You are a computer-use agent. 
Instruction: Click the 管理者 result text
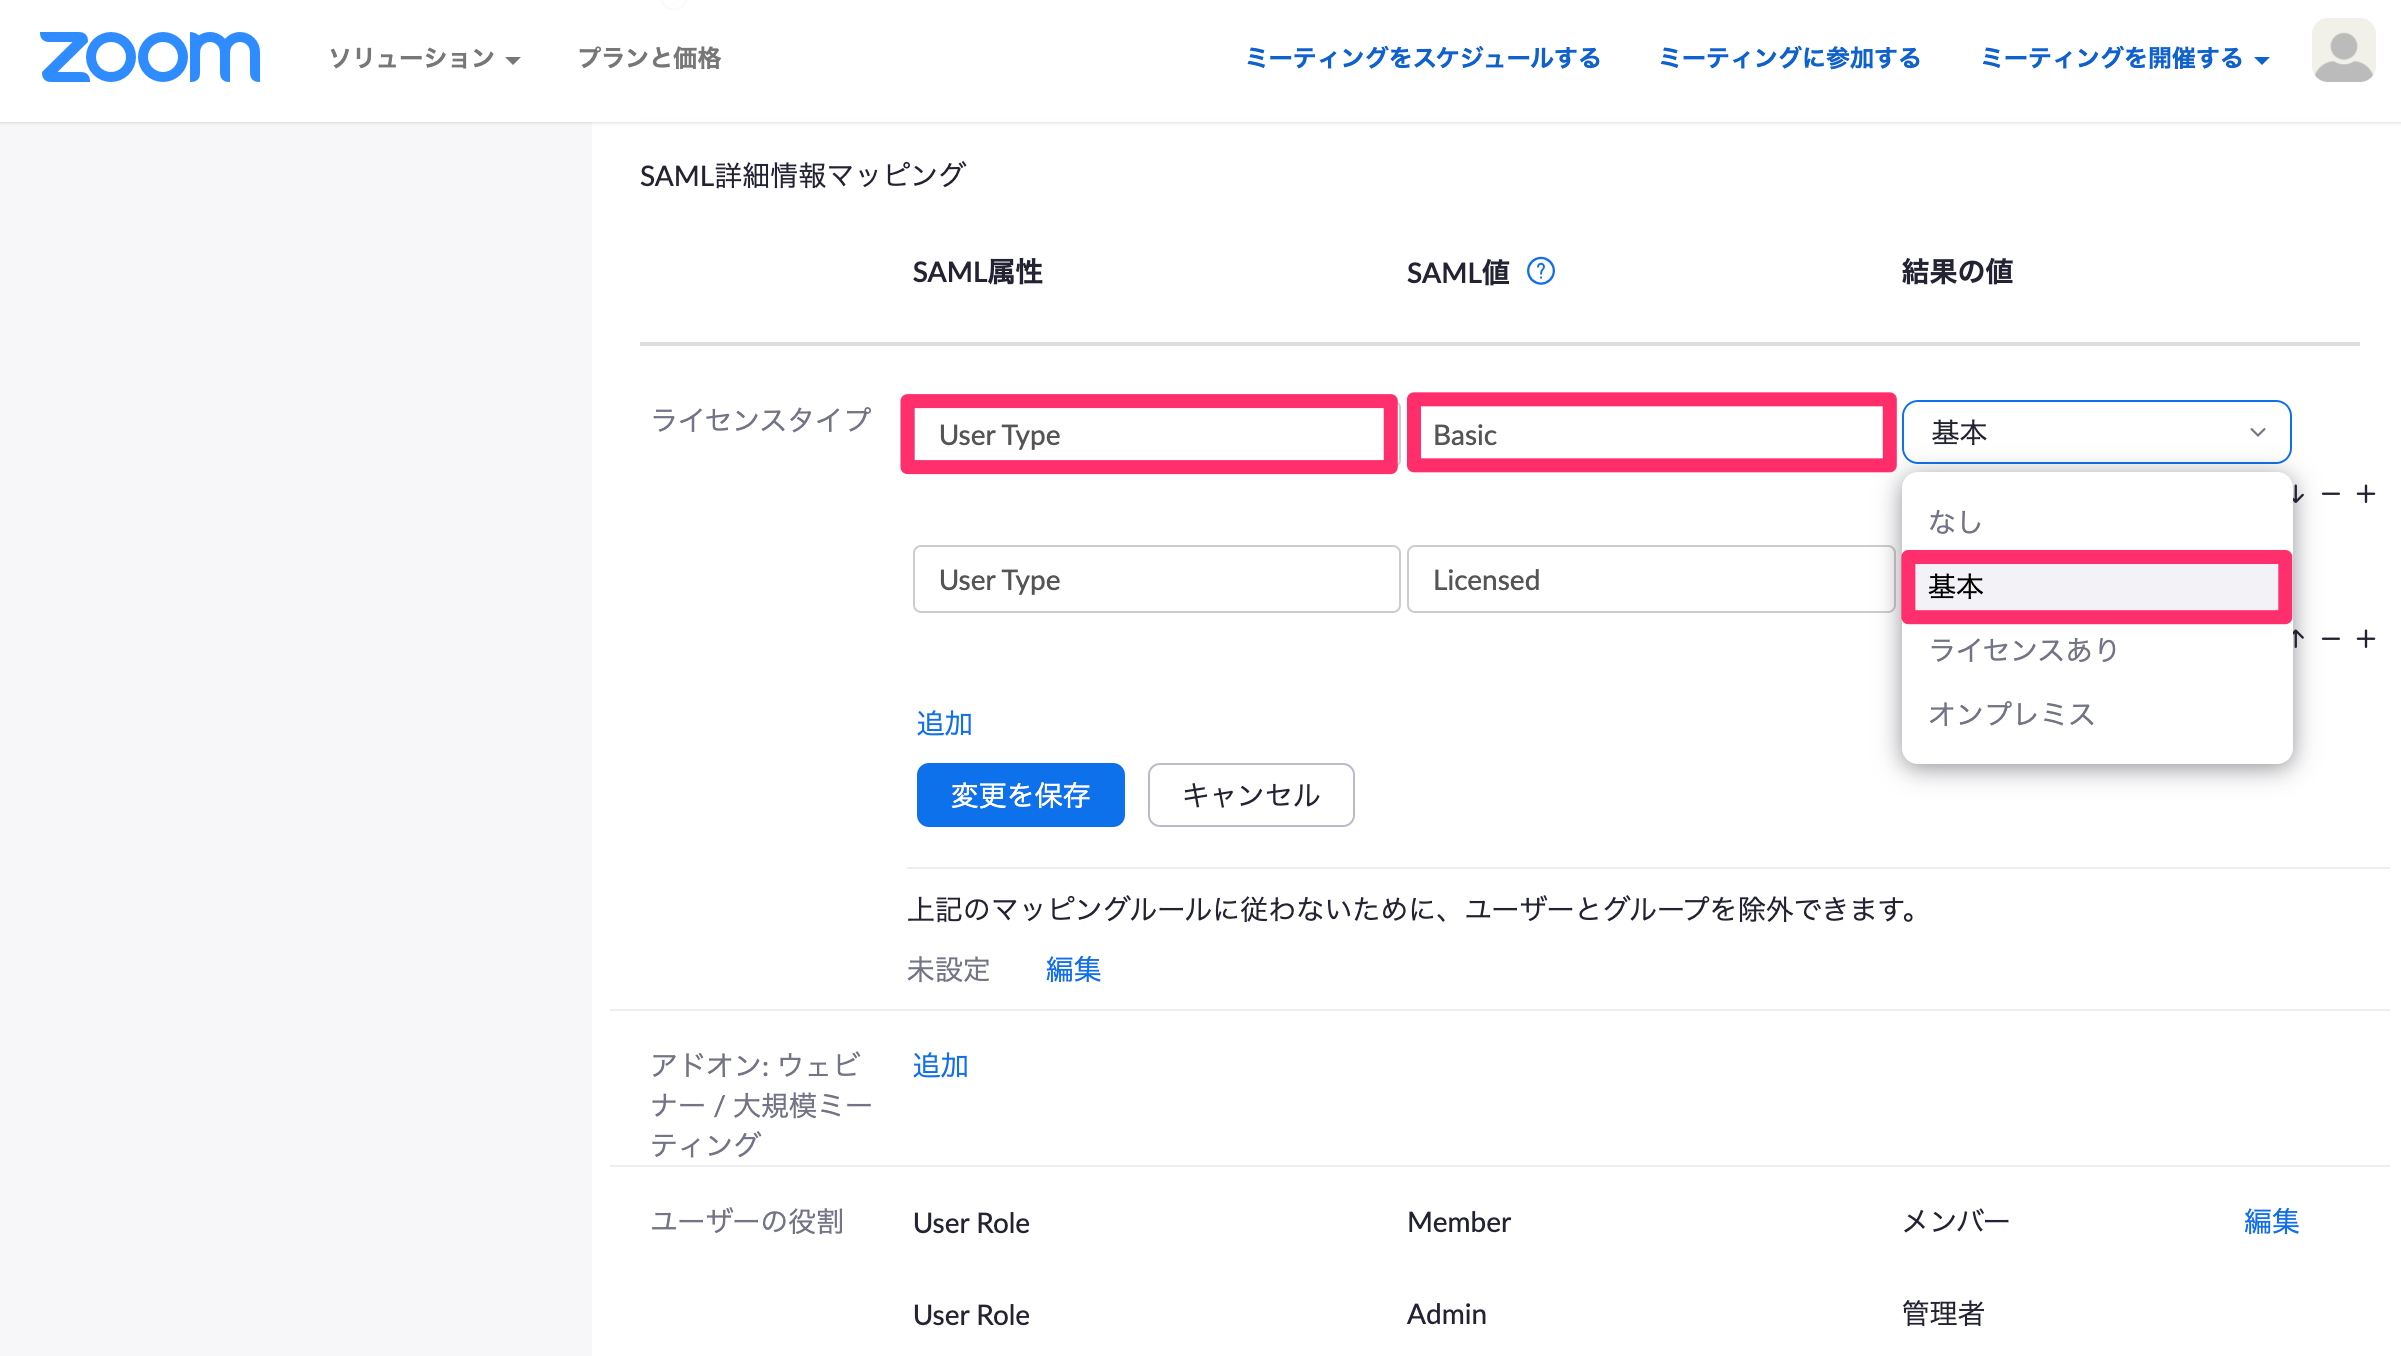(1942, 1313)
